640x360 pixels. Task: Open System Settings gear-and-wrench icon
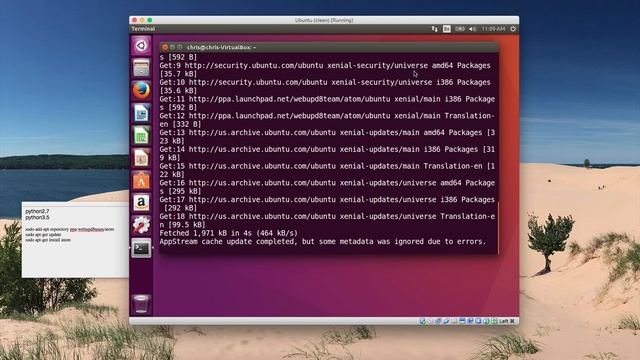click(x=141, y=225)
